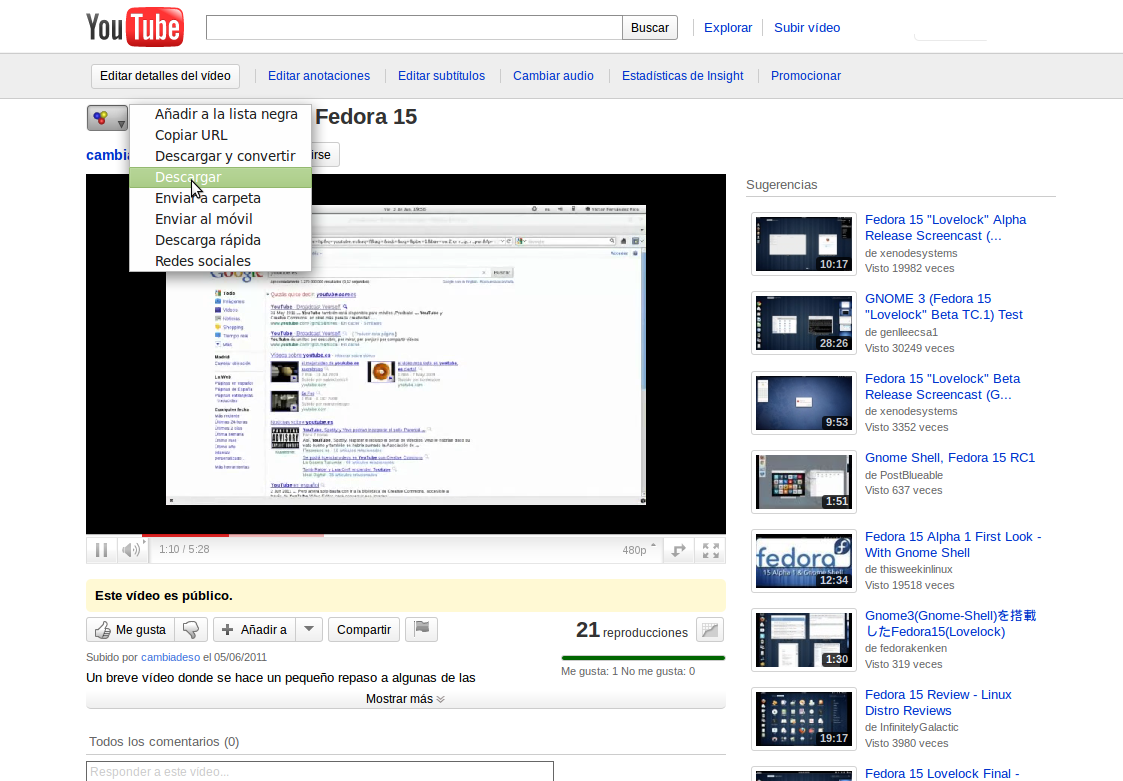This screenshot has width=1123, height=781.
Task: Open Redes sociales menu entry
Action: pos(221,261)
